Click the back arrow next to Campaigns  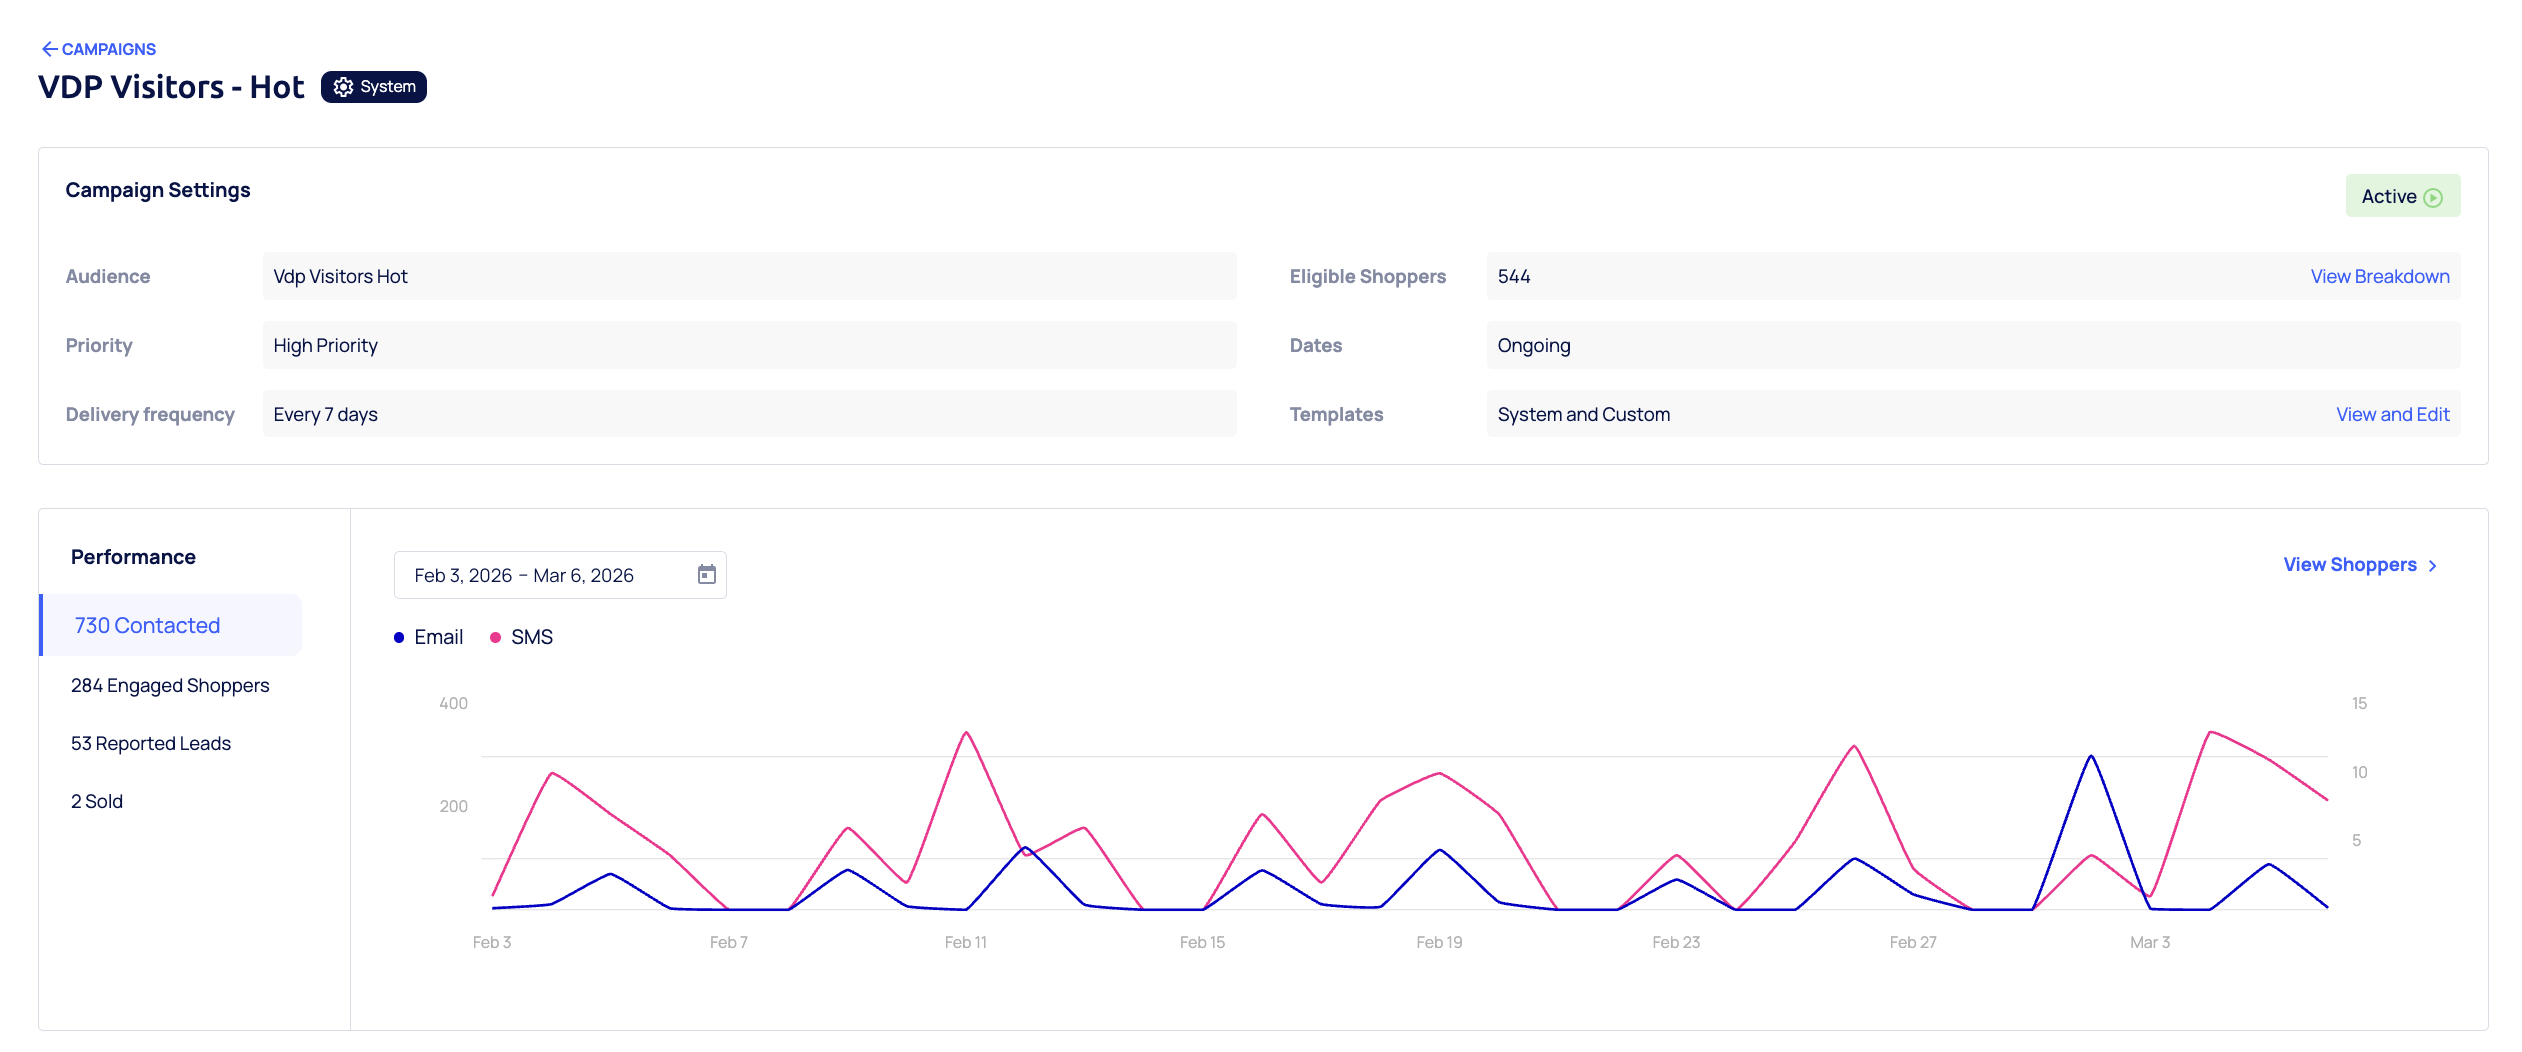[49, 49]
